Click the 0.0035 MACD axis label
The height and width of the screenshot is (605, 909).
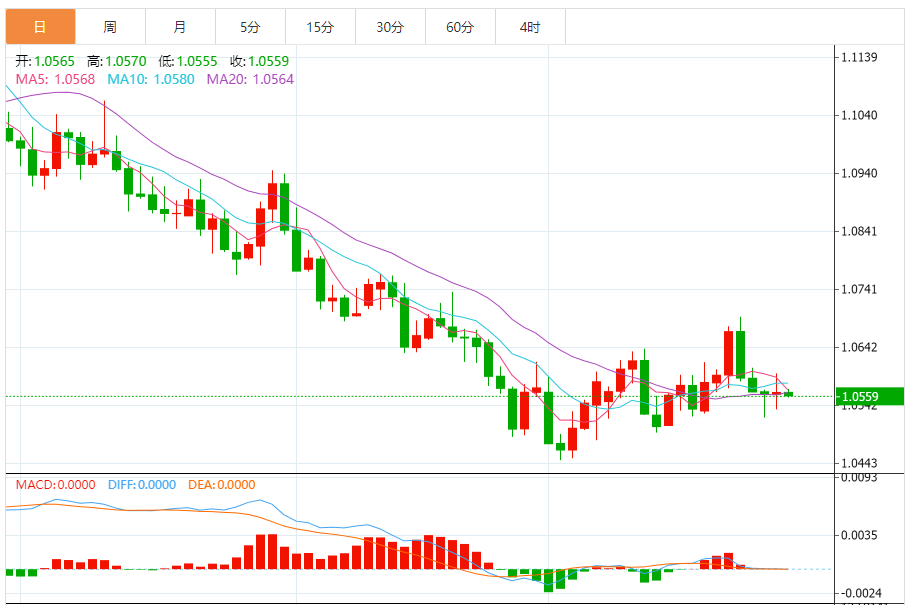pos(859,535)
